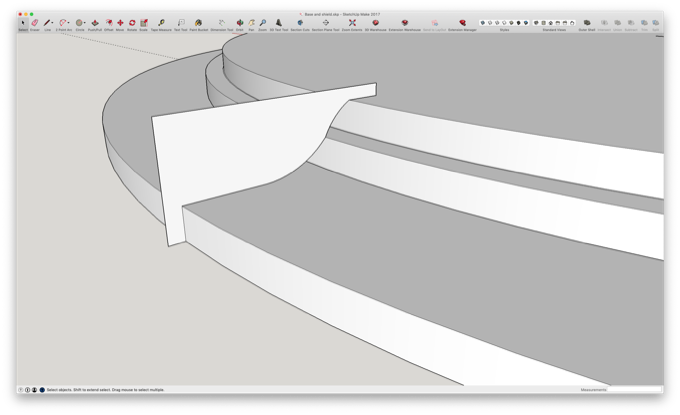Select the Select arrow tool

[23, 23]
